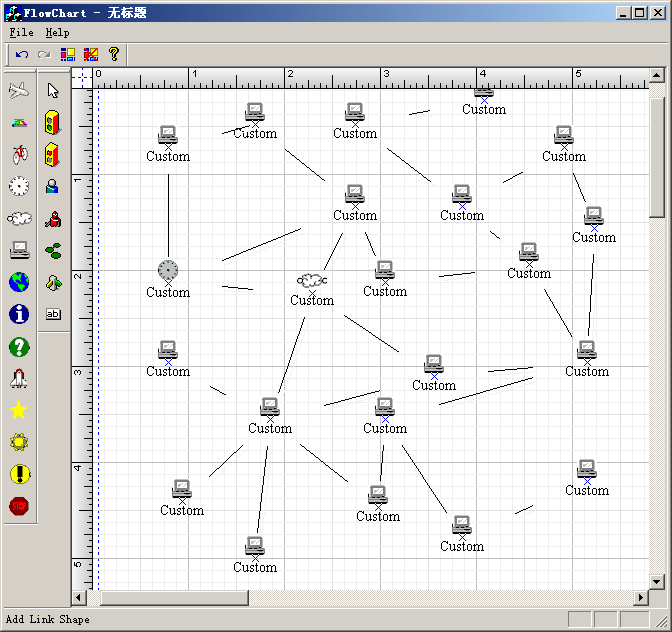
Task: Select the green question mark shape
Action: tap(18, 346)
